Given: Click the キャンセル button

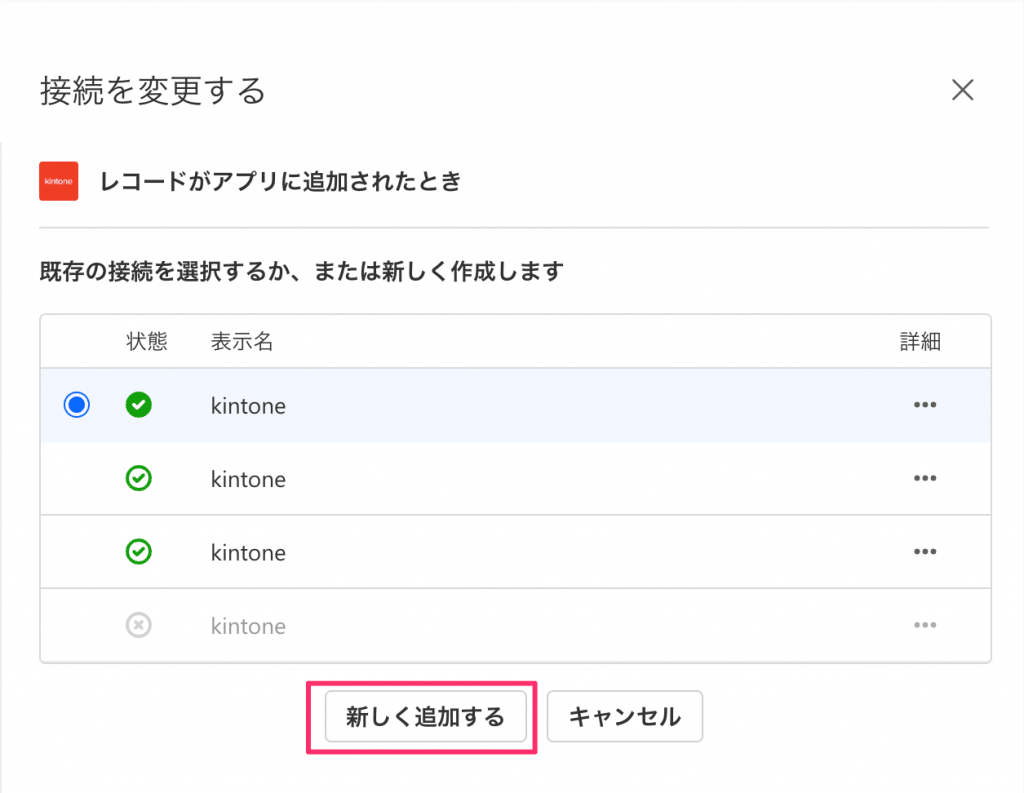Looking at the screenshot, I should tap(625, 717).
